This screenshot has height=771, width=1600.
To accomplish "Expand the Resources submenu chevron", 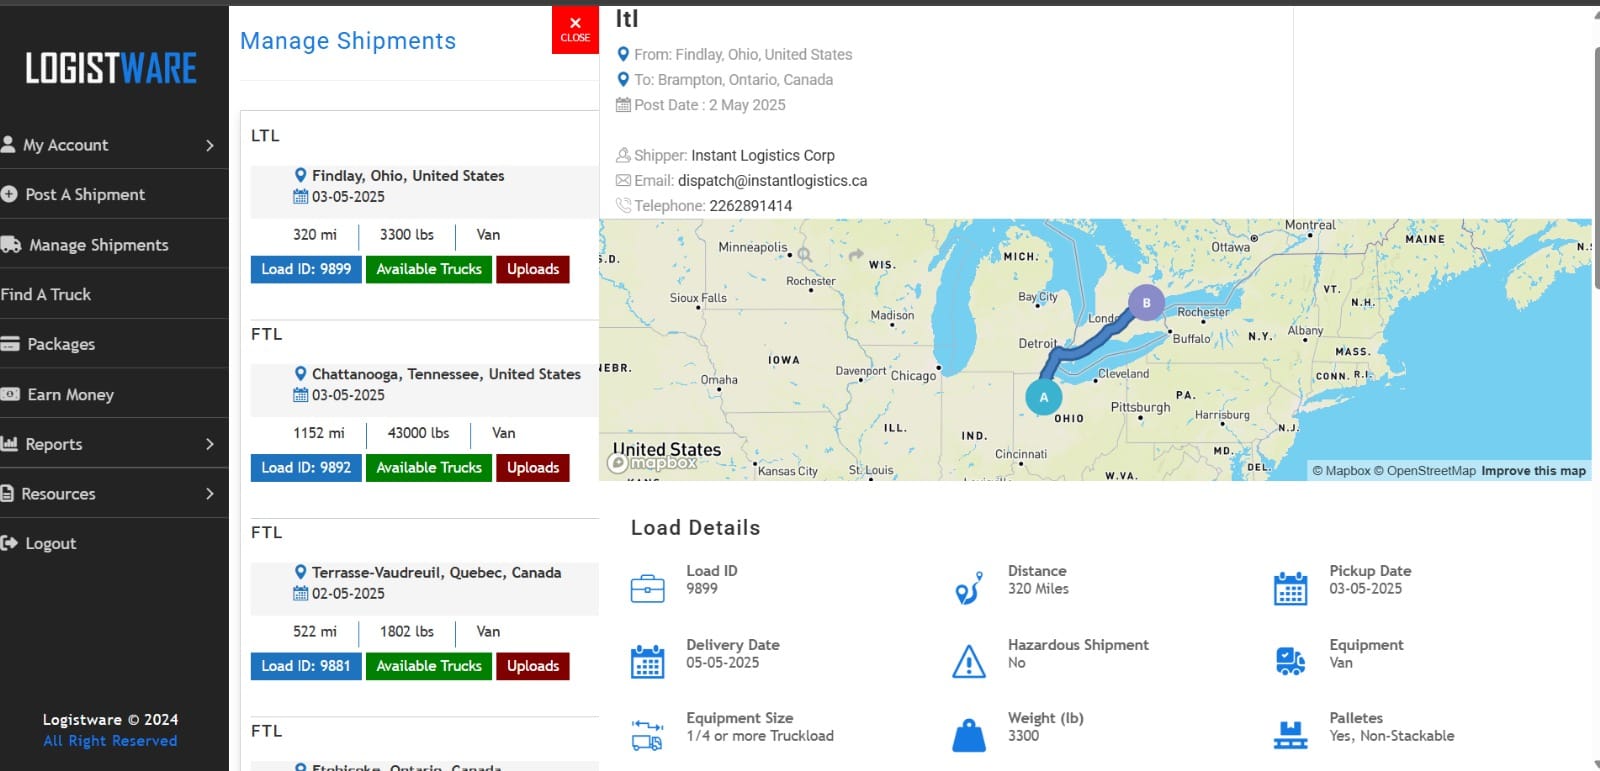I will (209, 494).
